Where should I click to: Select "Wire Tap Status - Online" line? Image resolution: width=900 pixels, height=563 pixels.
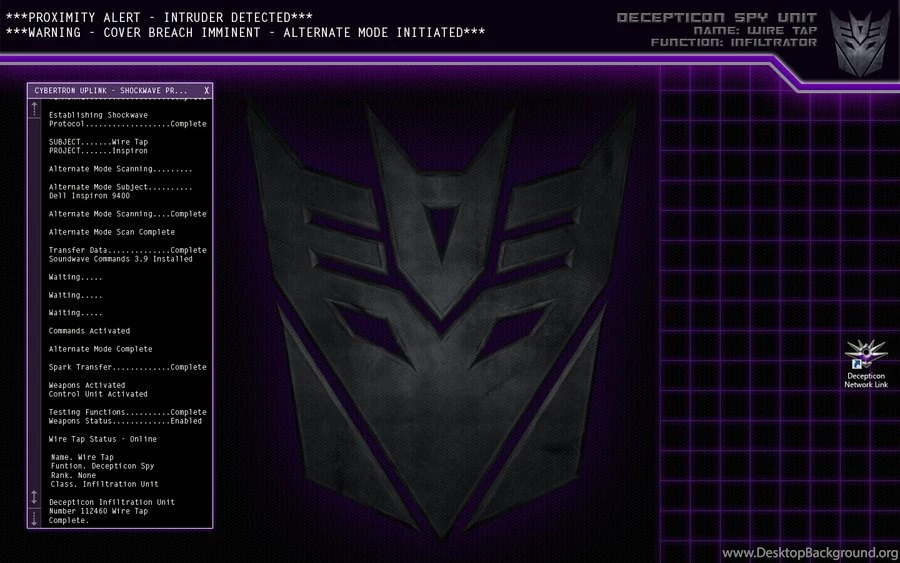tap(103, 439)
